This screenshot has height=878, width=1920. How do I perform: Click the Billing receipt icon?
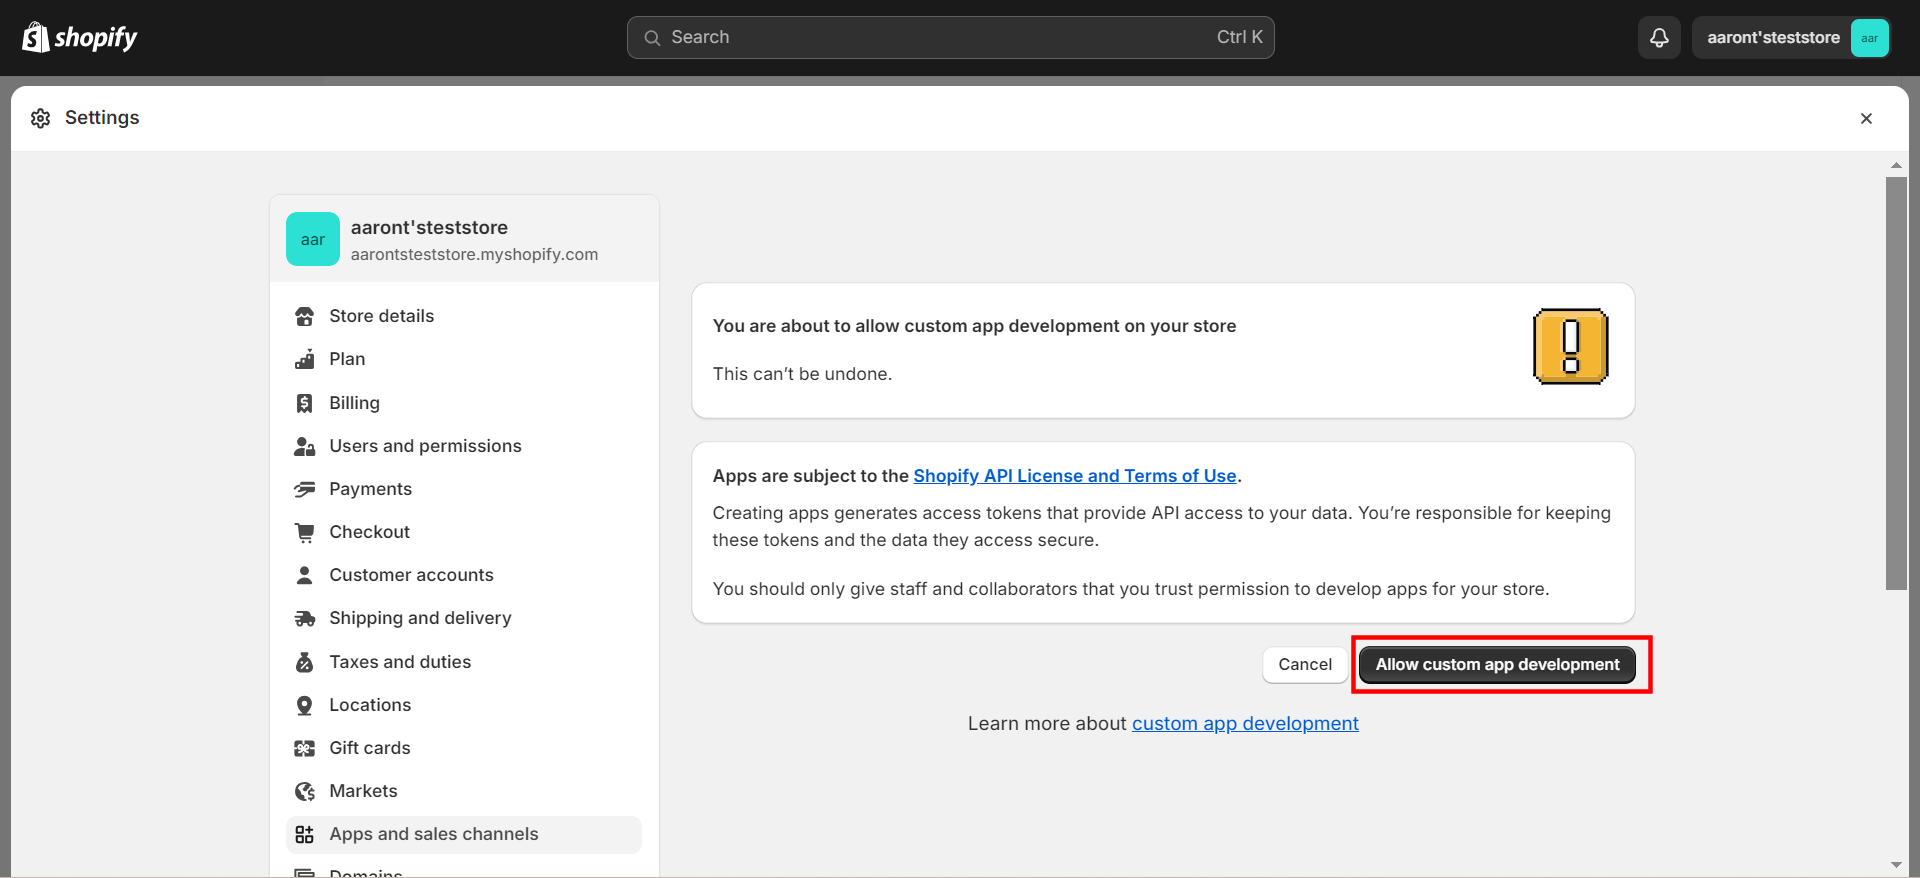(x=305, y=403)
